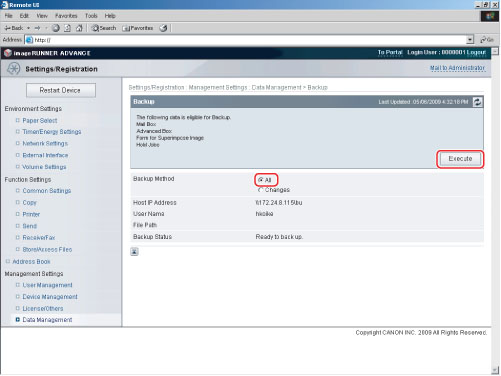Open Data Management link
This screenshot has width=501, height=376.
(x=47, y=320)
